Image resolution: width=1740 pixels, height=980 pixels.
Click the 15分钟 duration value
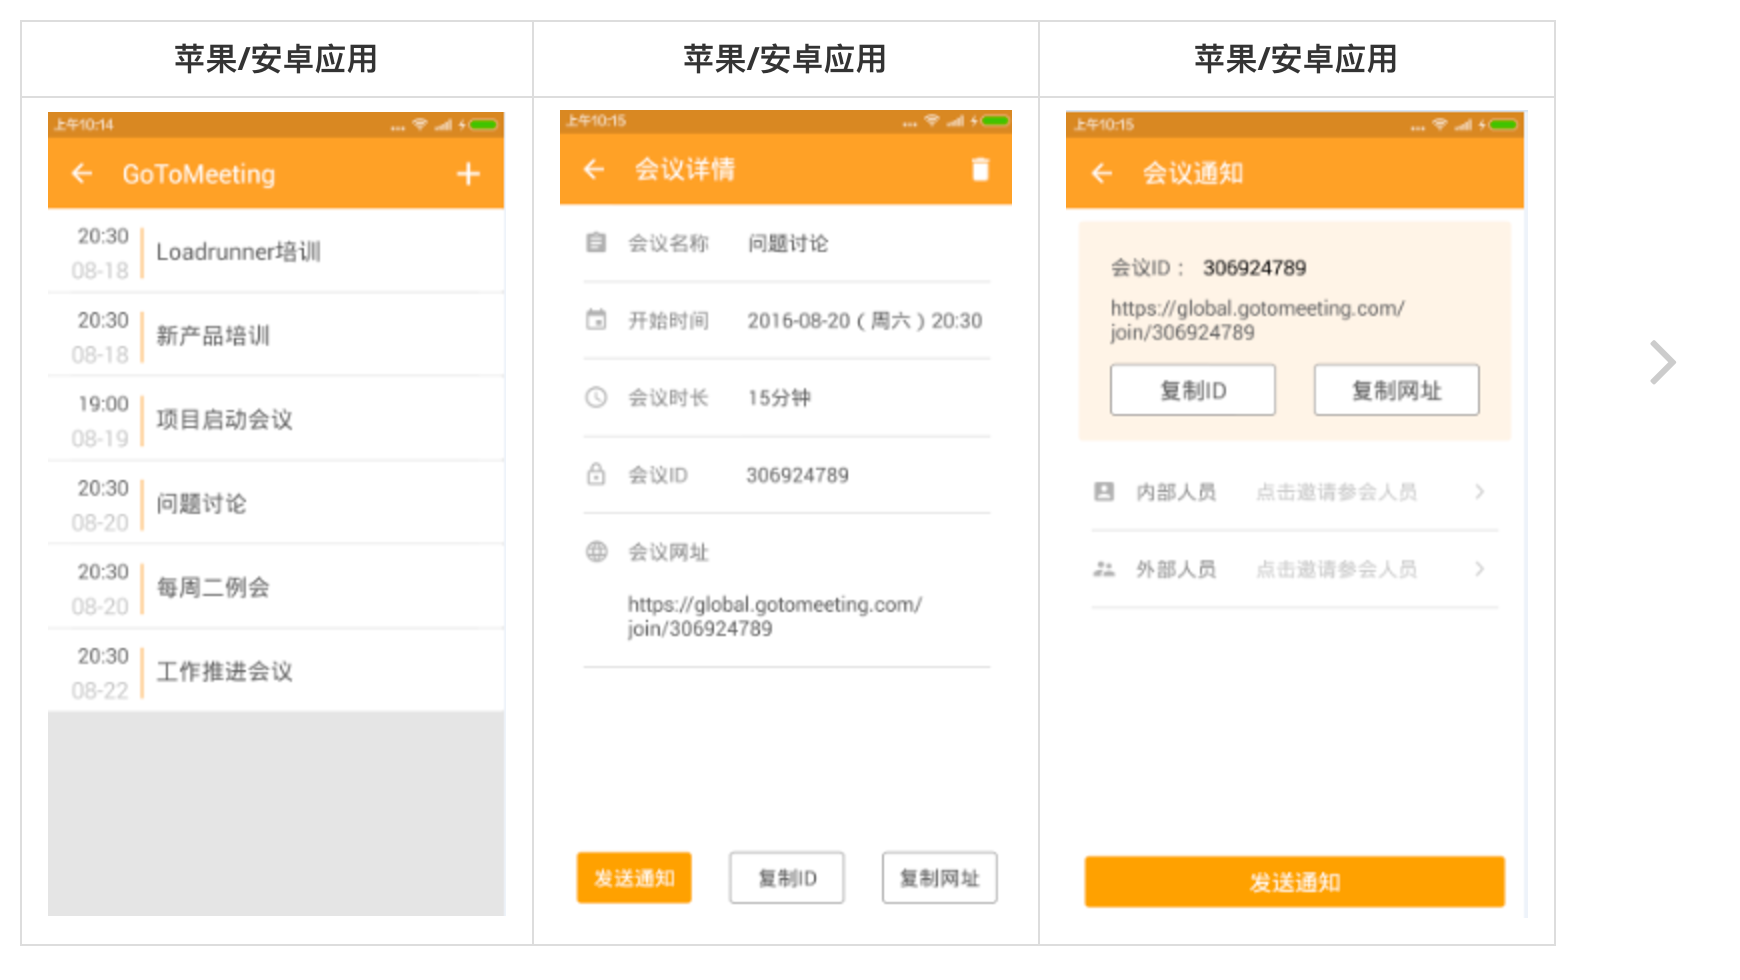coord(779,398)
